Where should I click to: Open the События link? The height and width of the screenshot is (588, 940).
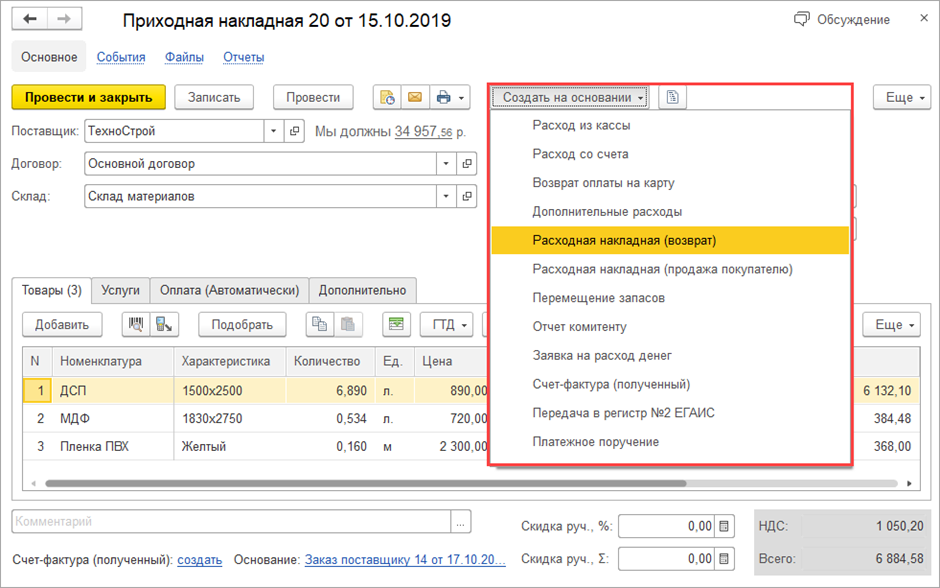point(121,57)
